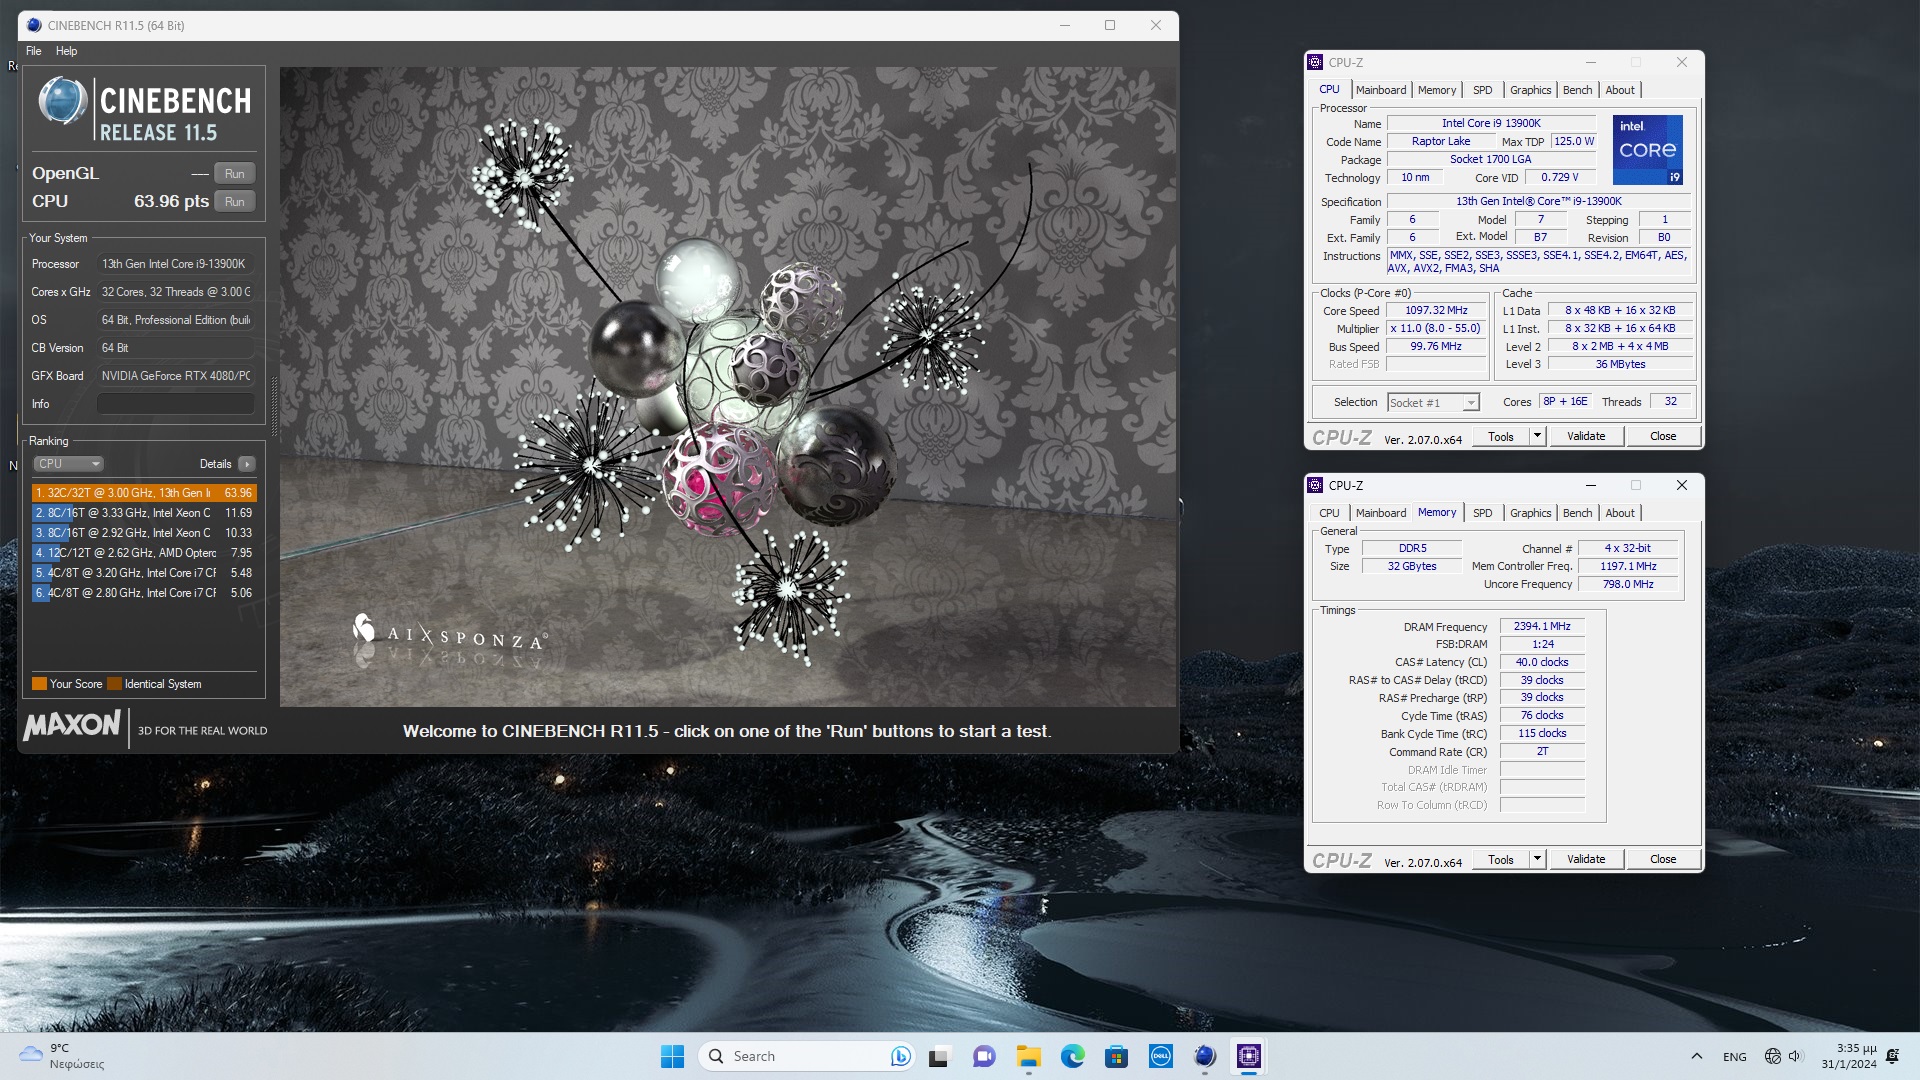Screen dimensions: 1920x1080
Task: Click Close button in the lower CPU-Z window
Action: coord(1663,859)
